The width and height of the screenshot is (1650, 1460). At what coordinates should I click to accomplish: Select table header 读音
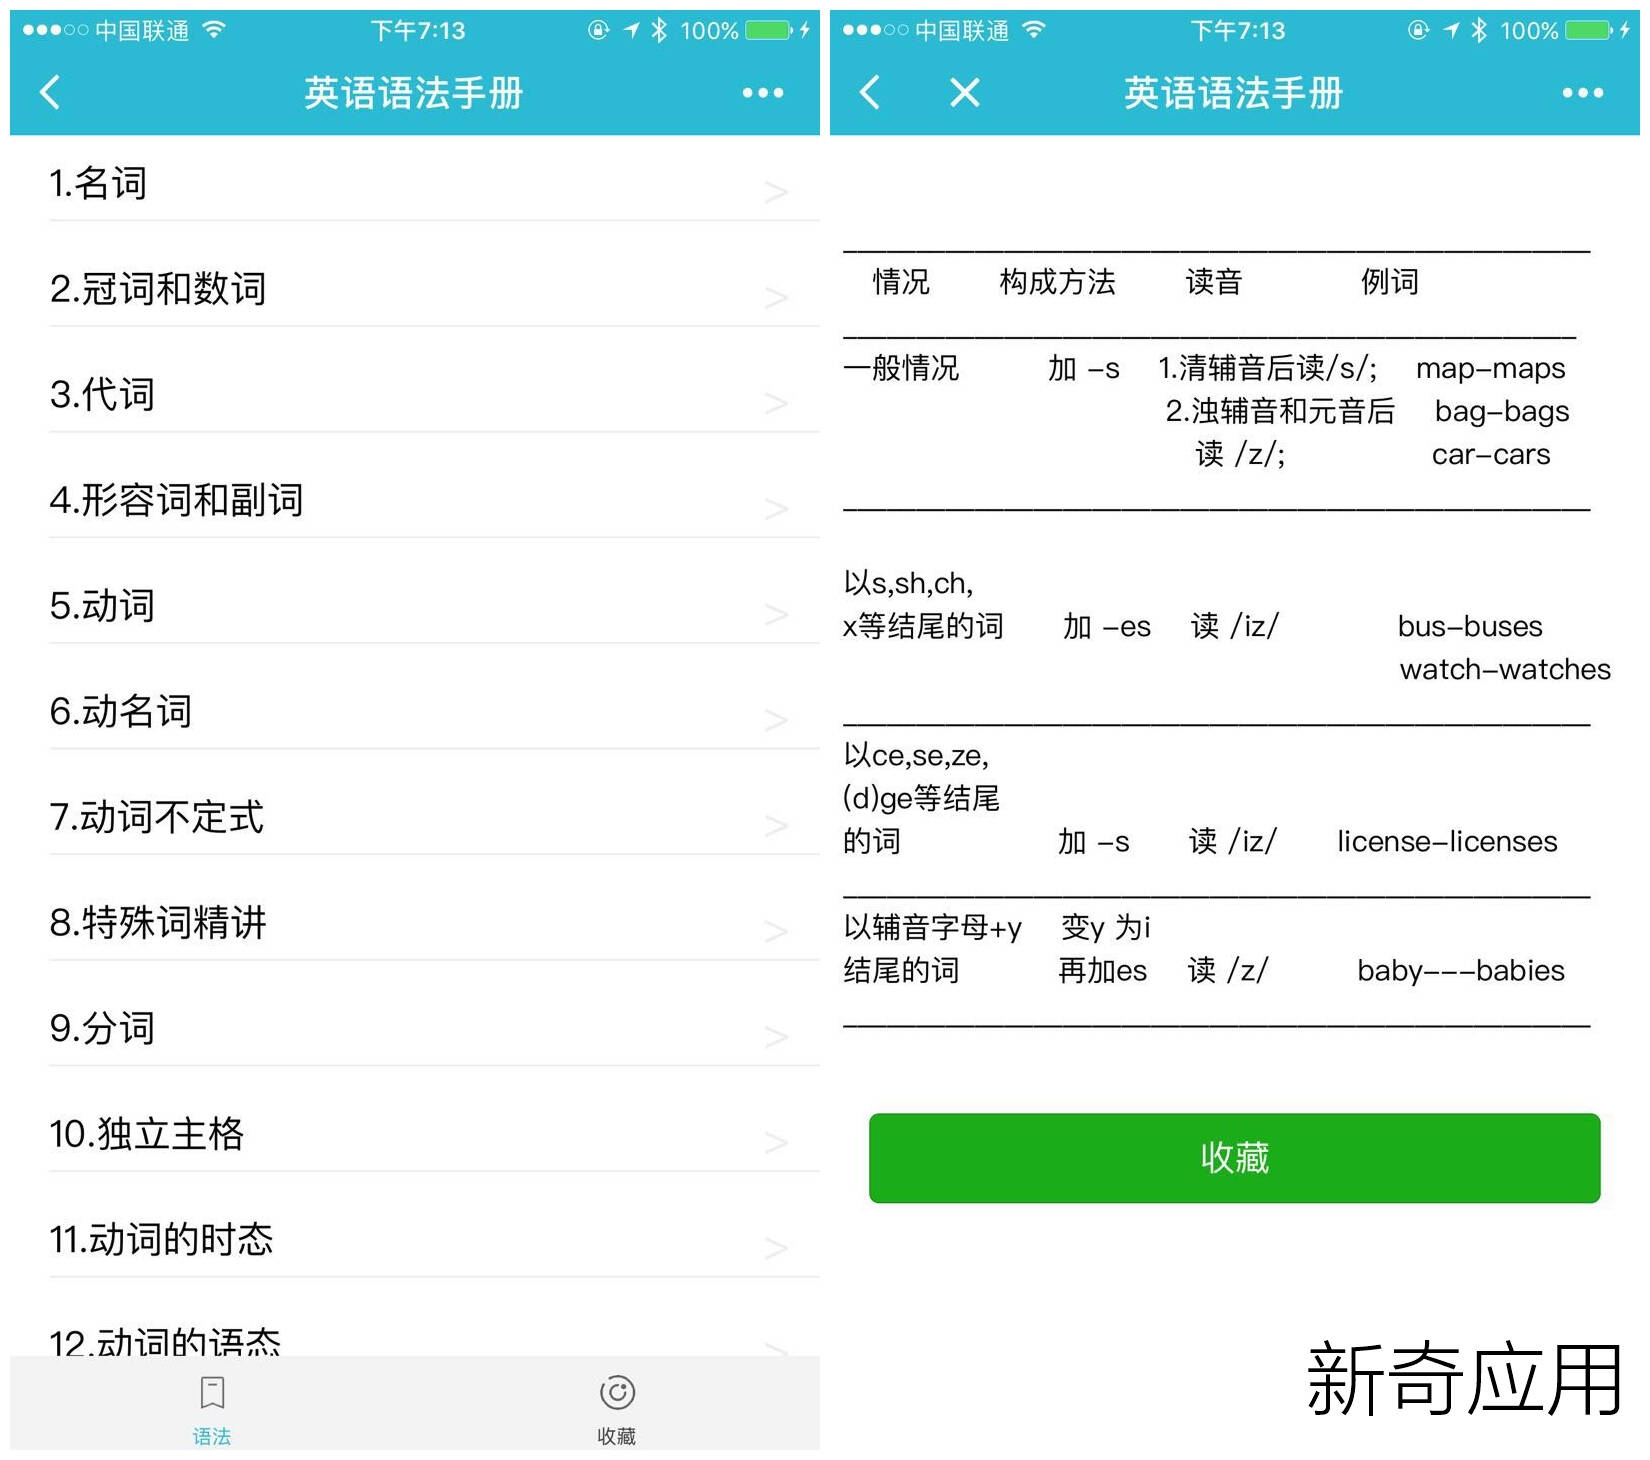pyautogui.click(x=1213, y=282)
